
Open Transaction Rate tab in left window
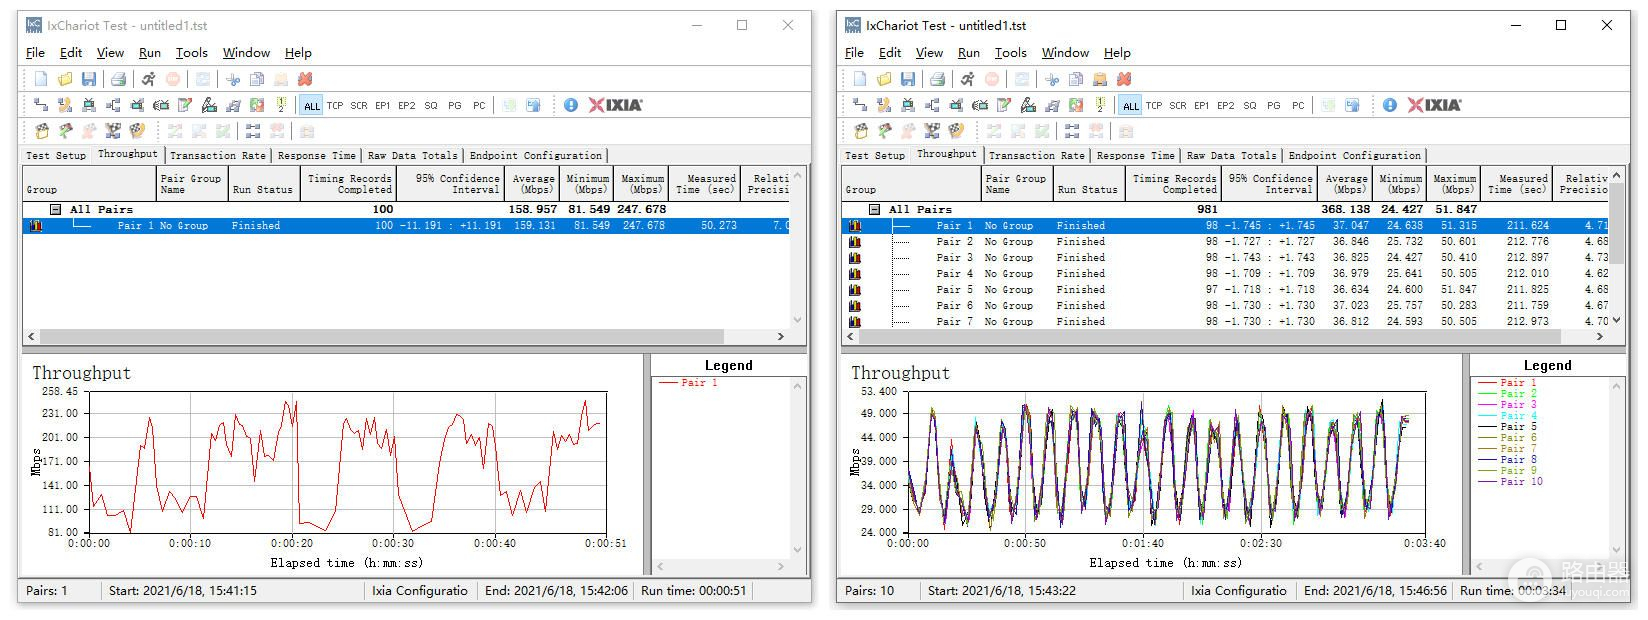217,156
